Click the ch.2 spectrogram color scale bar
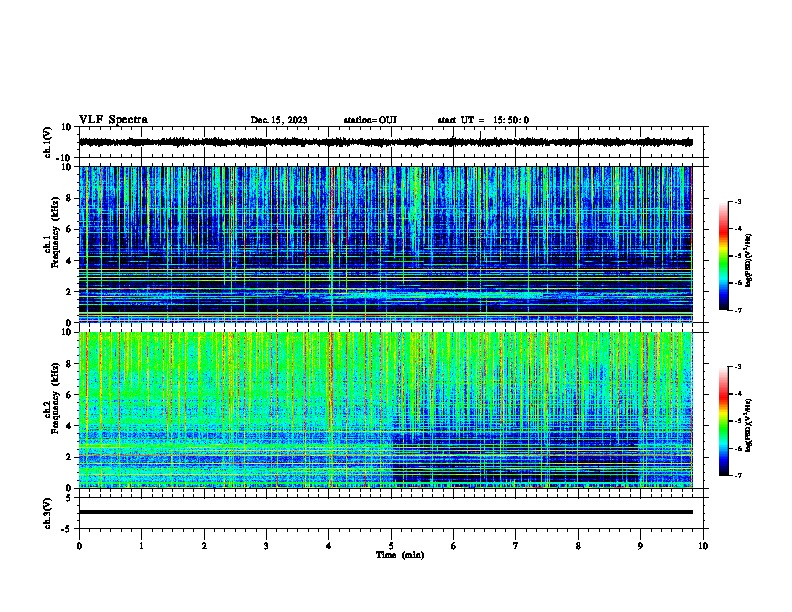Screen dimensions: 792x612 pyautogui.click(x=723, y=421)
